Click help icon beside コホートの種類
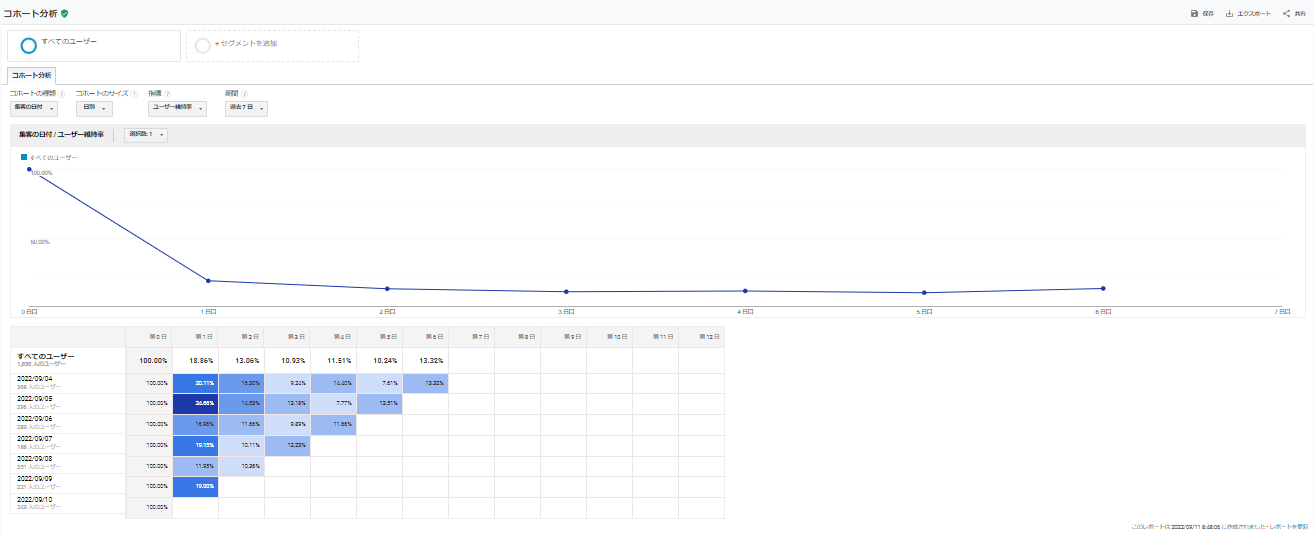The image size is (1314, 534). click(62, 94)
